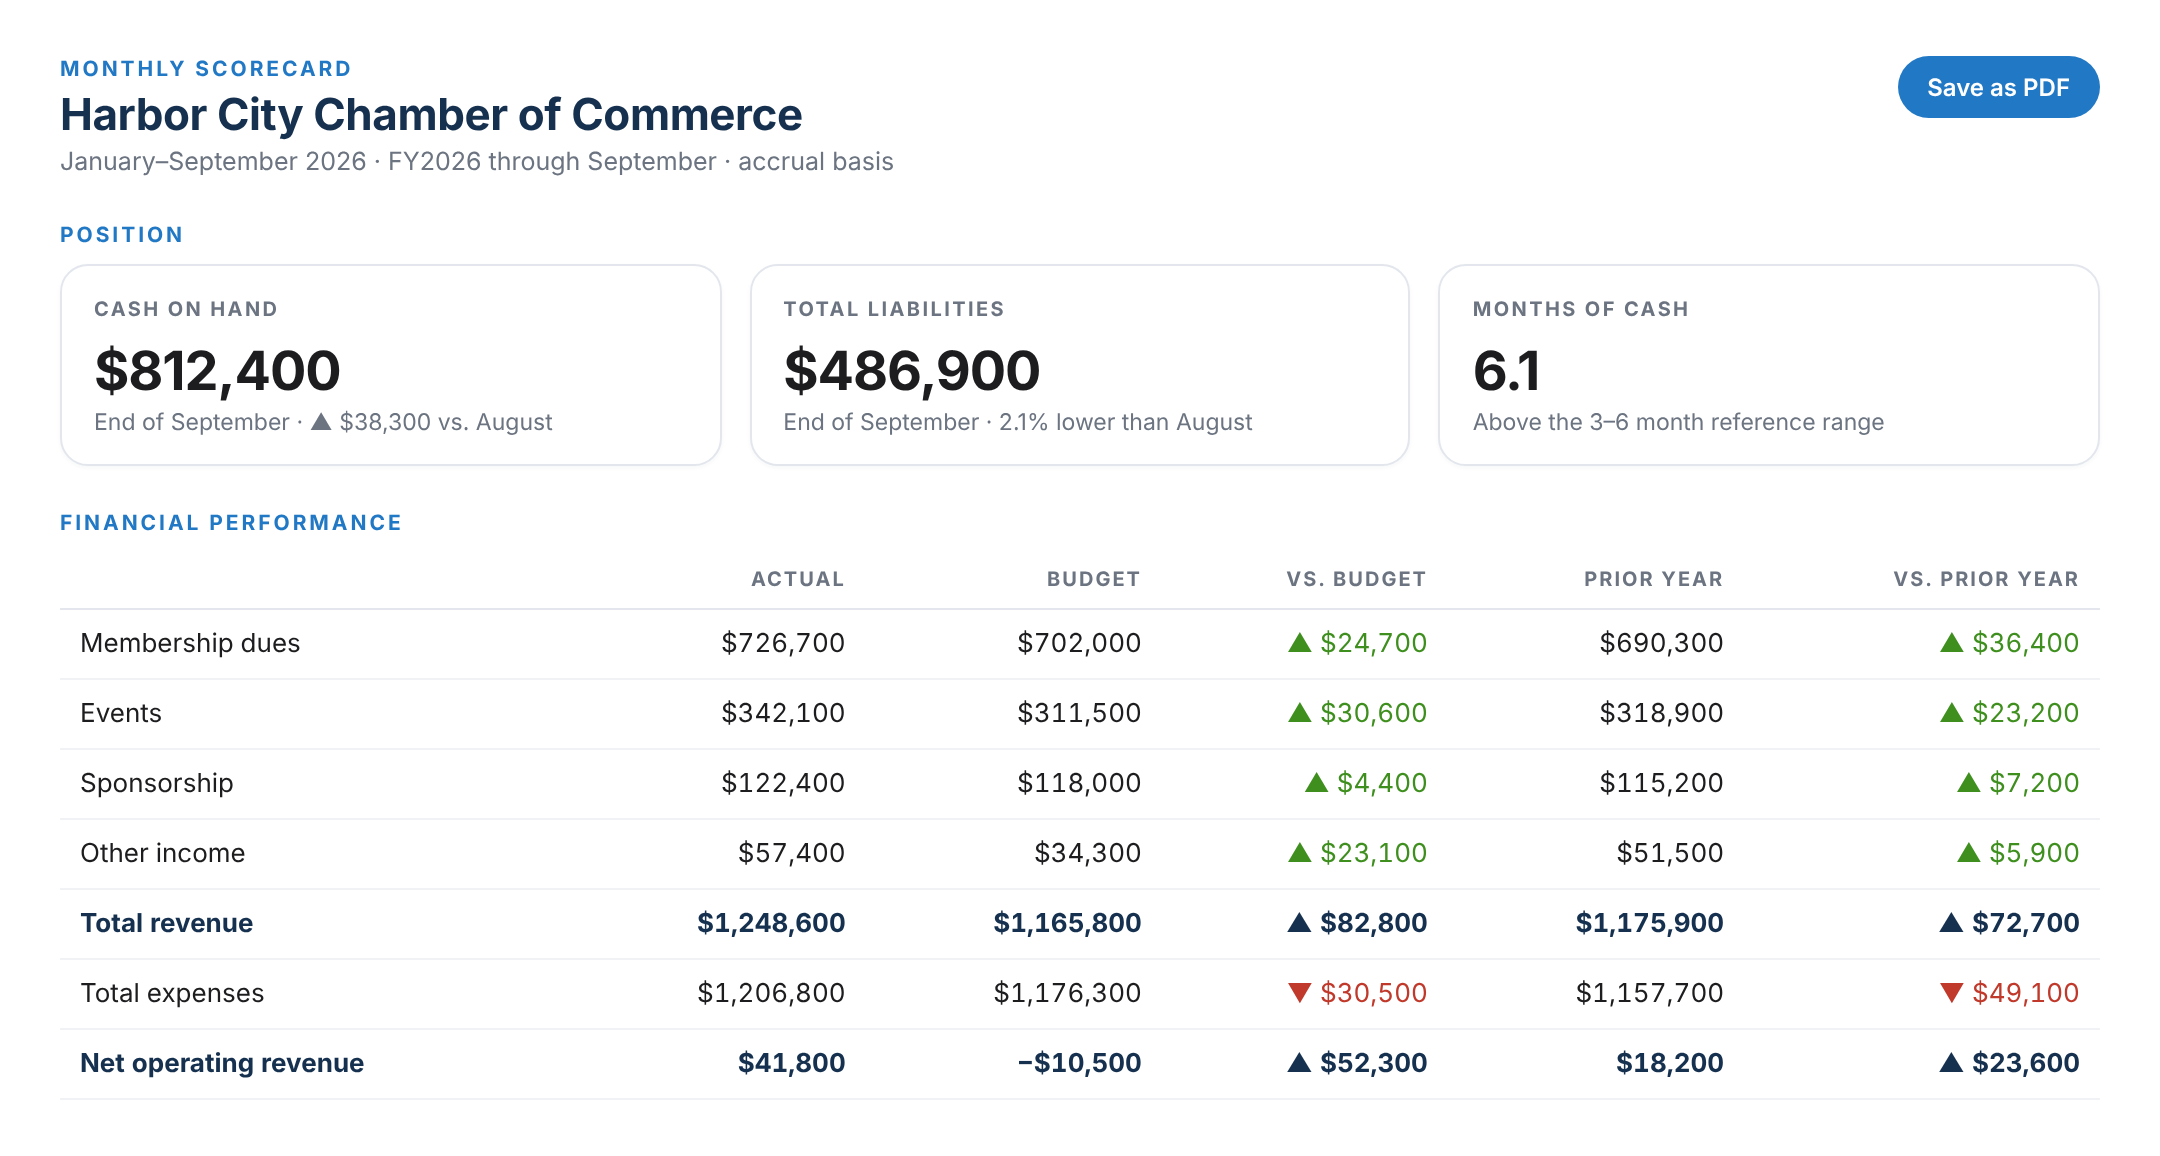The width and height of the screenshot is (2160, 1156).
Task: Click the Save as PDF button
Action: [1998, 87]
